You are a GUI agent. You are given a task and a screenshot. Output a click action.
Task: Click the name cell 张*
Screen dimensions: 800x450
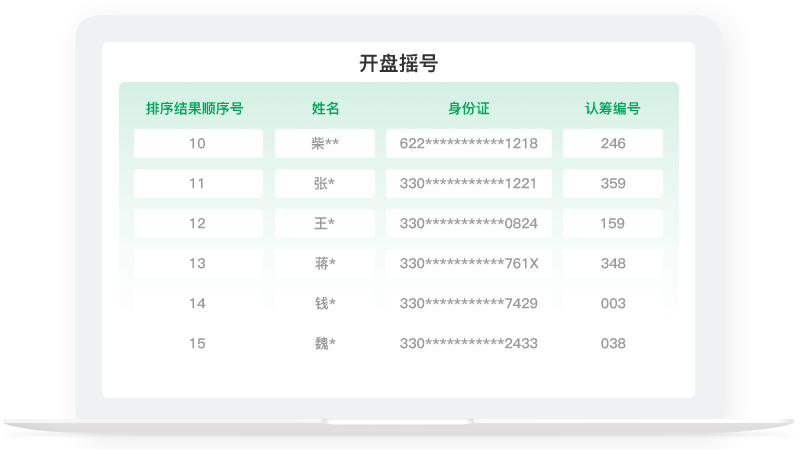click(325, 183)
